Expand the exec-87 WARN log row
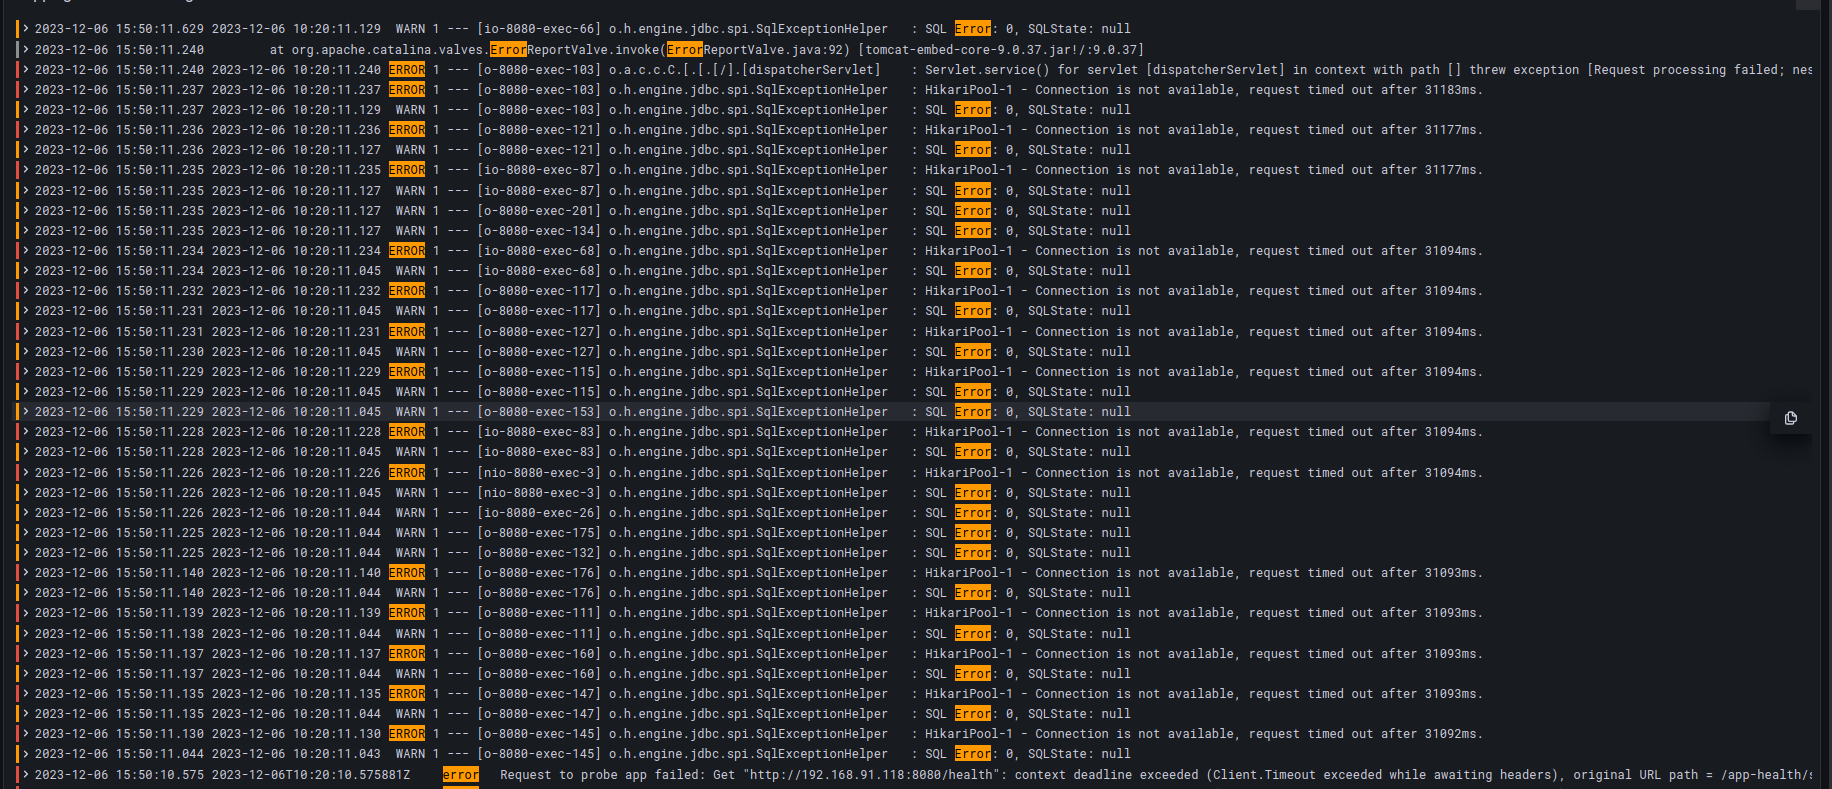 [26, 190]
